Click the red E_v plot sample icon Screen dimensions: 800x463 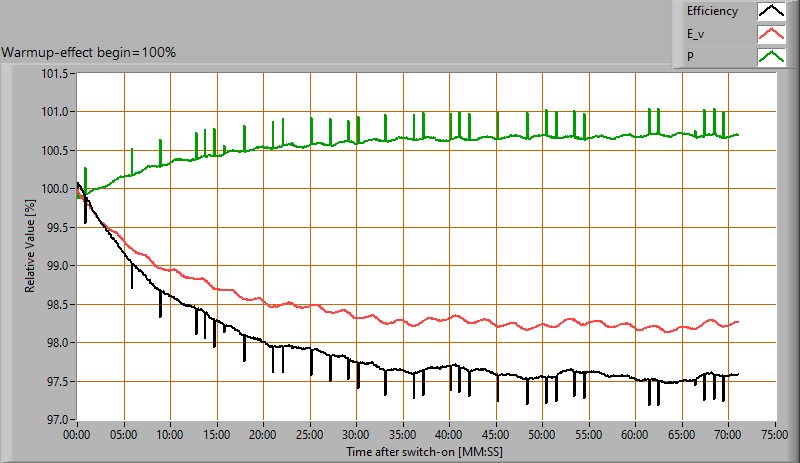point(770,35)
